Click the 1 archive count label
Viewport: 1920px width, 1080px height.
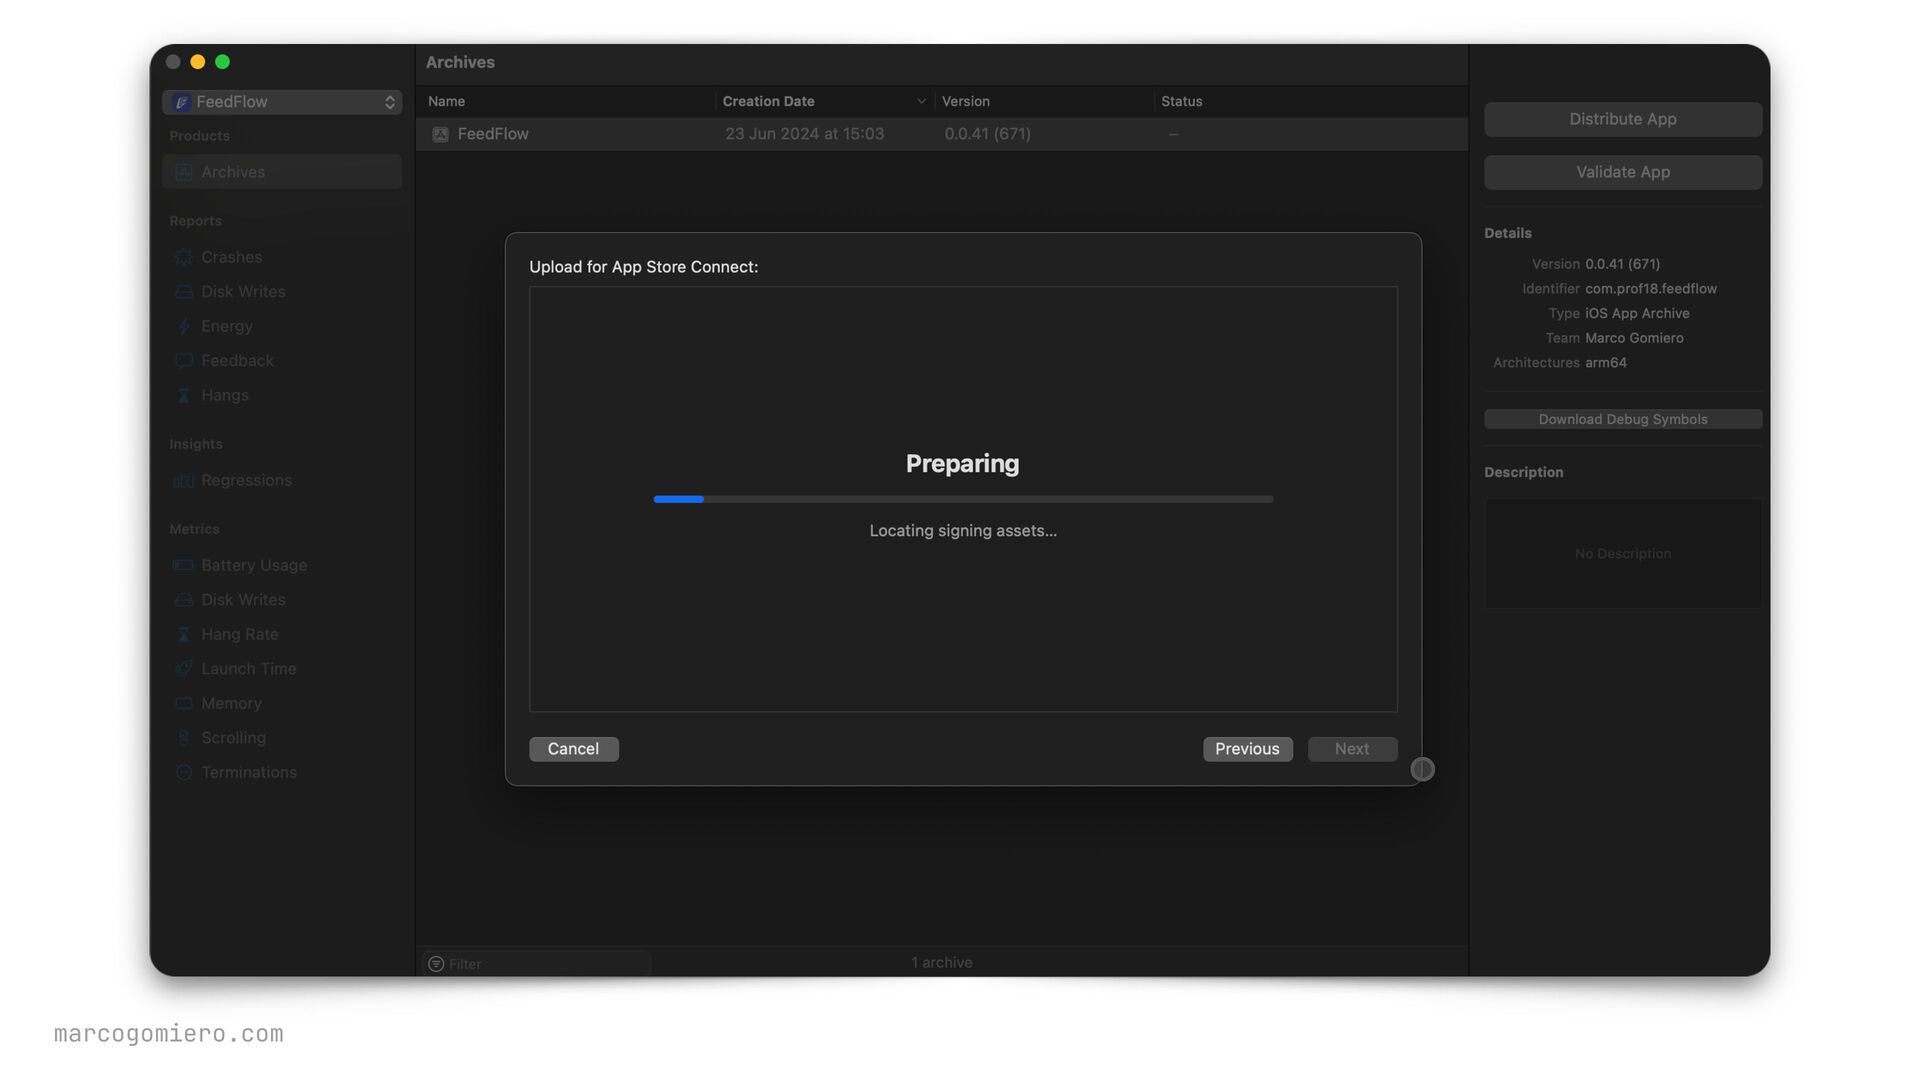coord(941,963)
